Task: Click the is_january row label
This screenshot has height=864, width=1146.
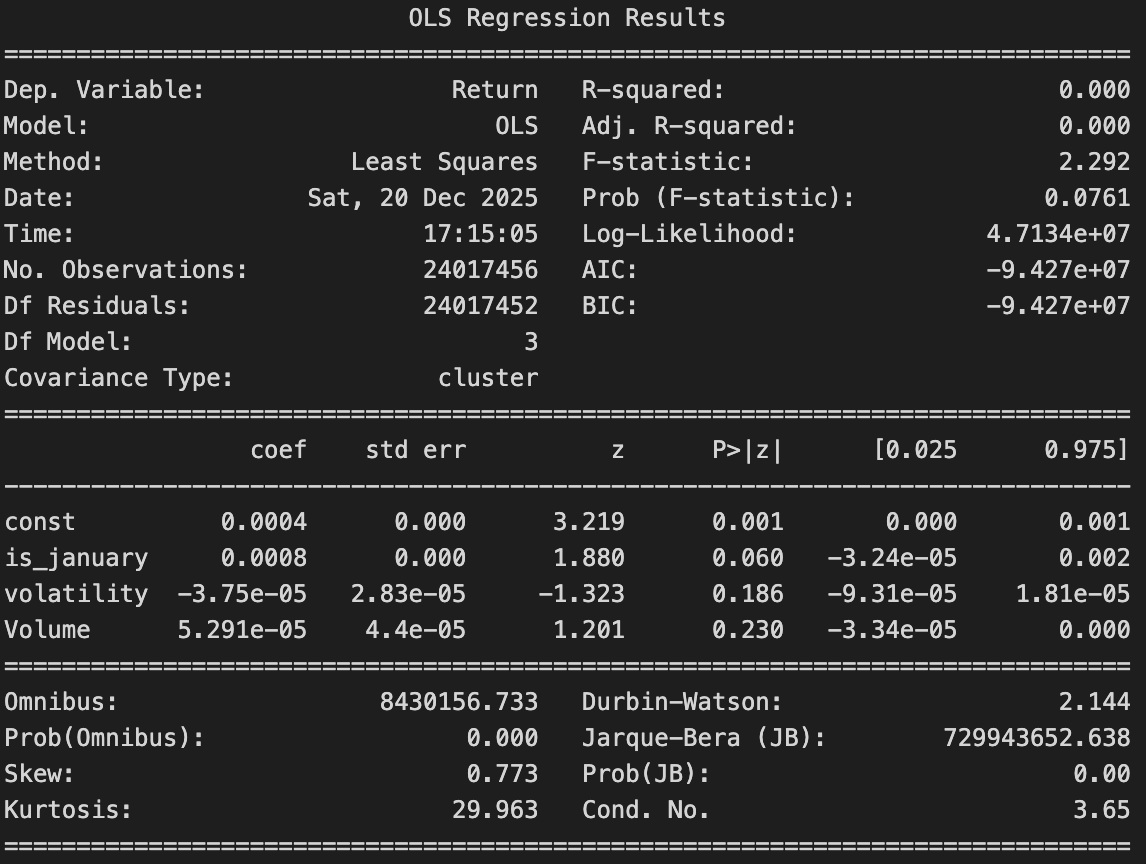Action: 76,558
